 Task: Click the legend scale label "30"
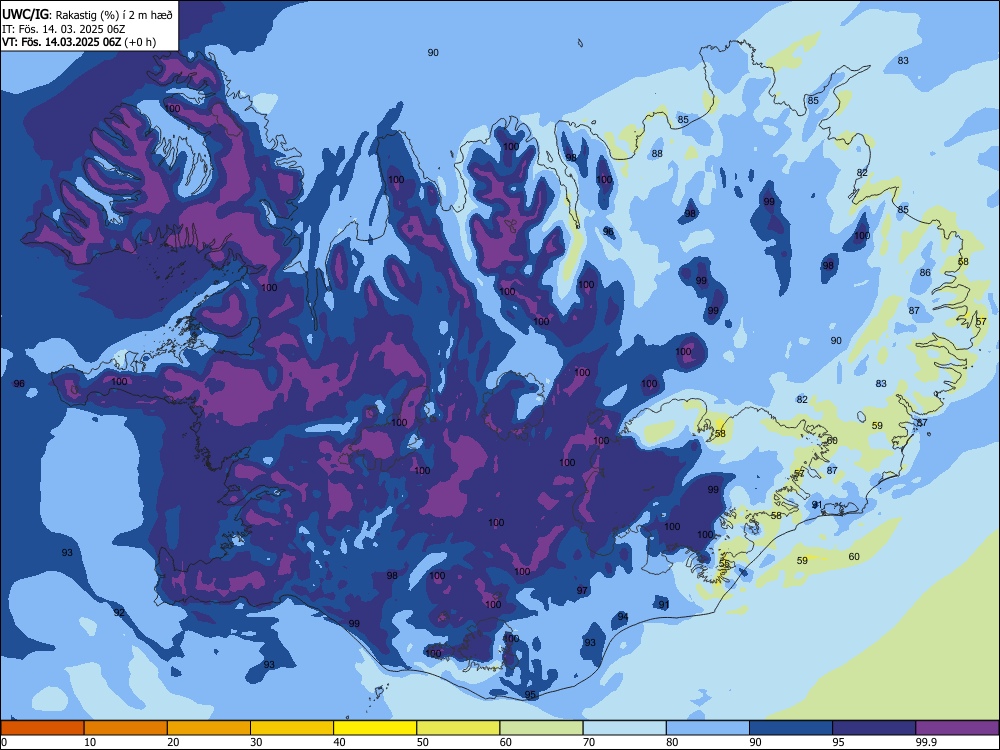click(256, 742)
